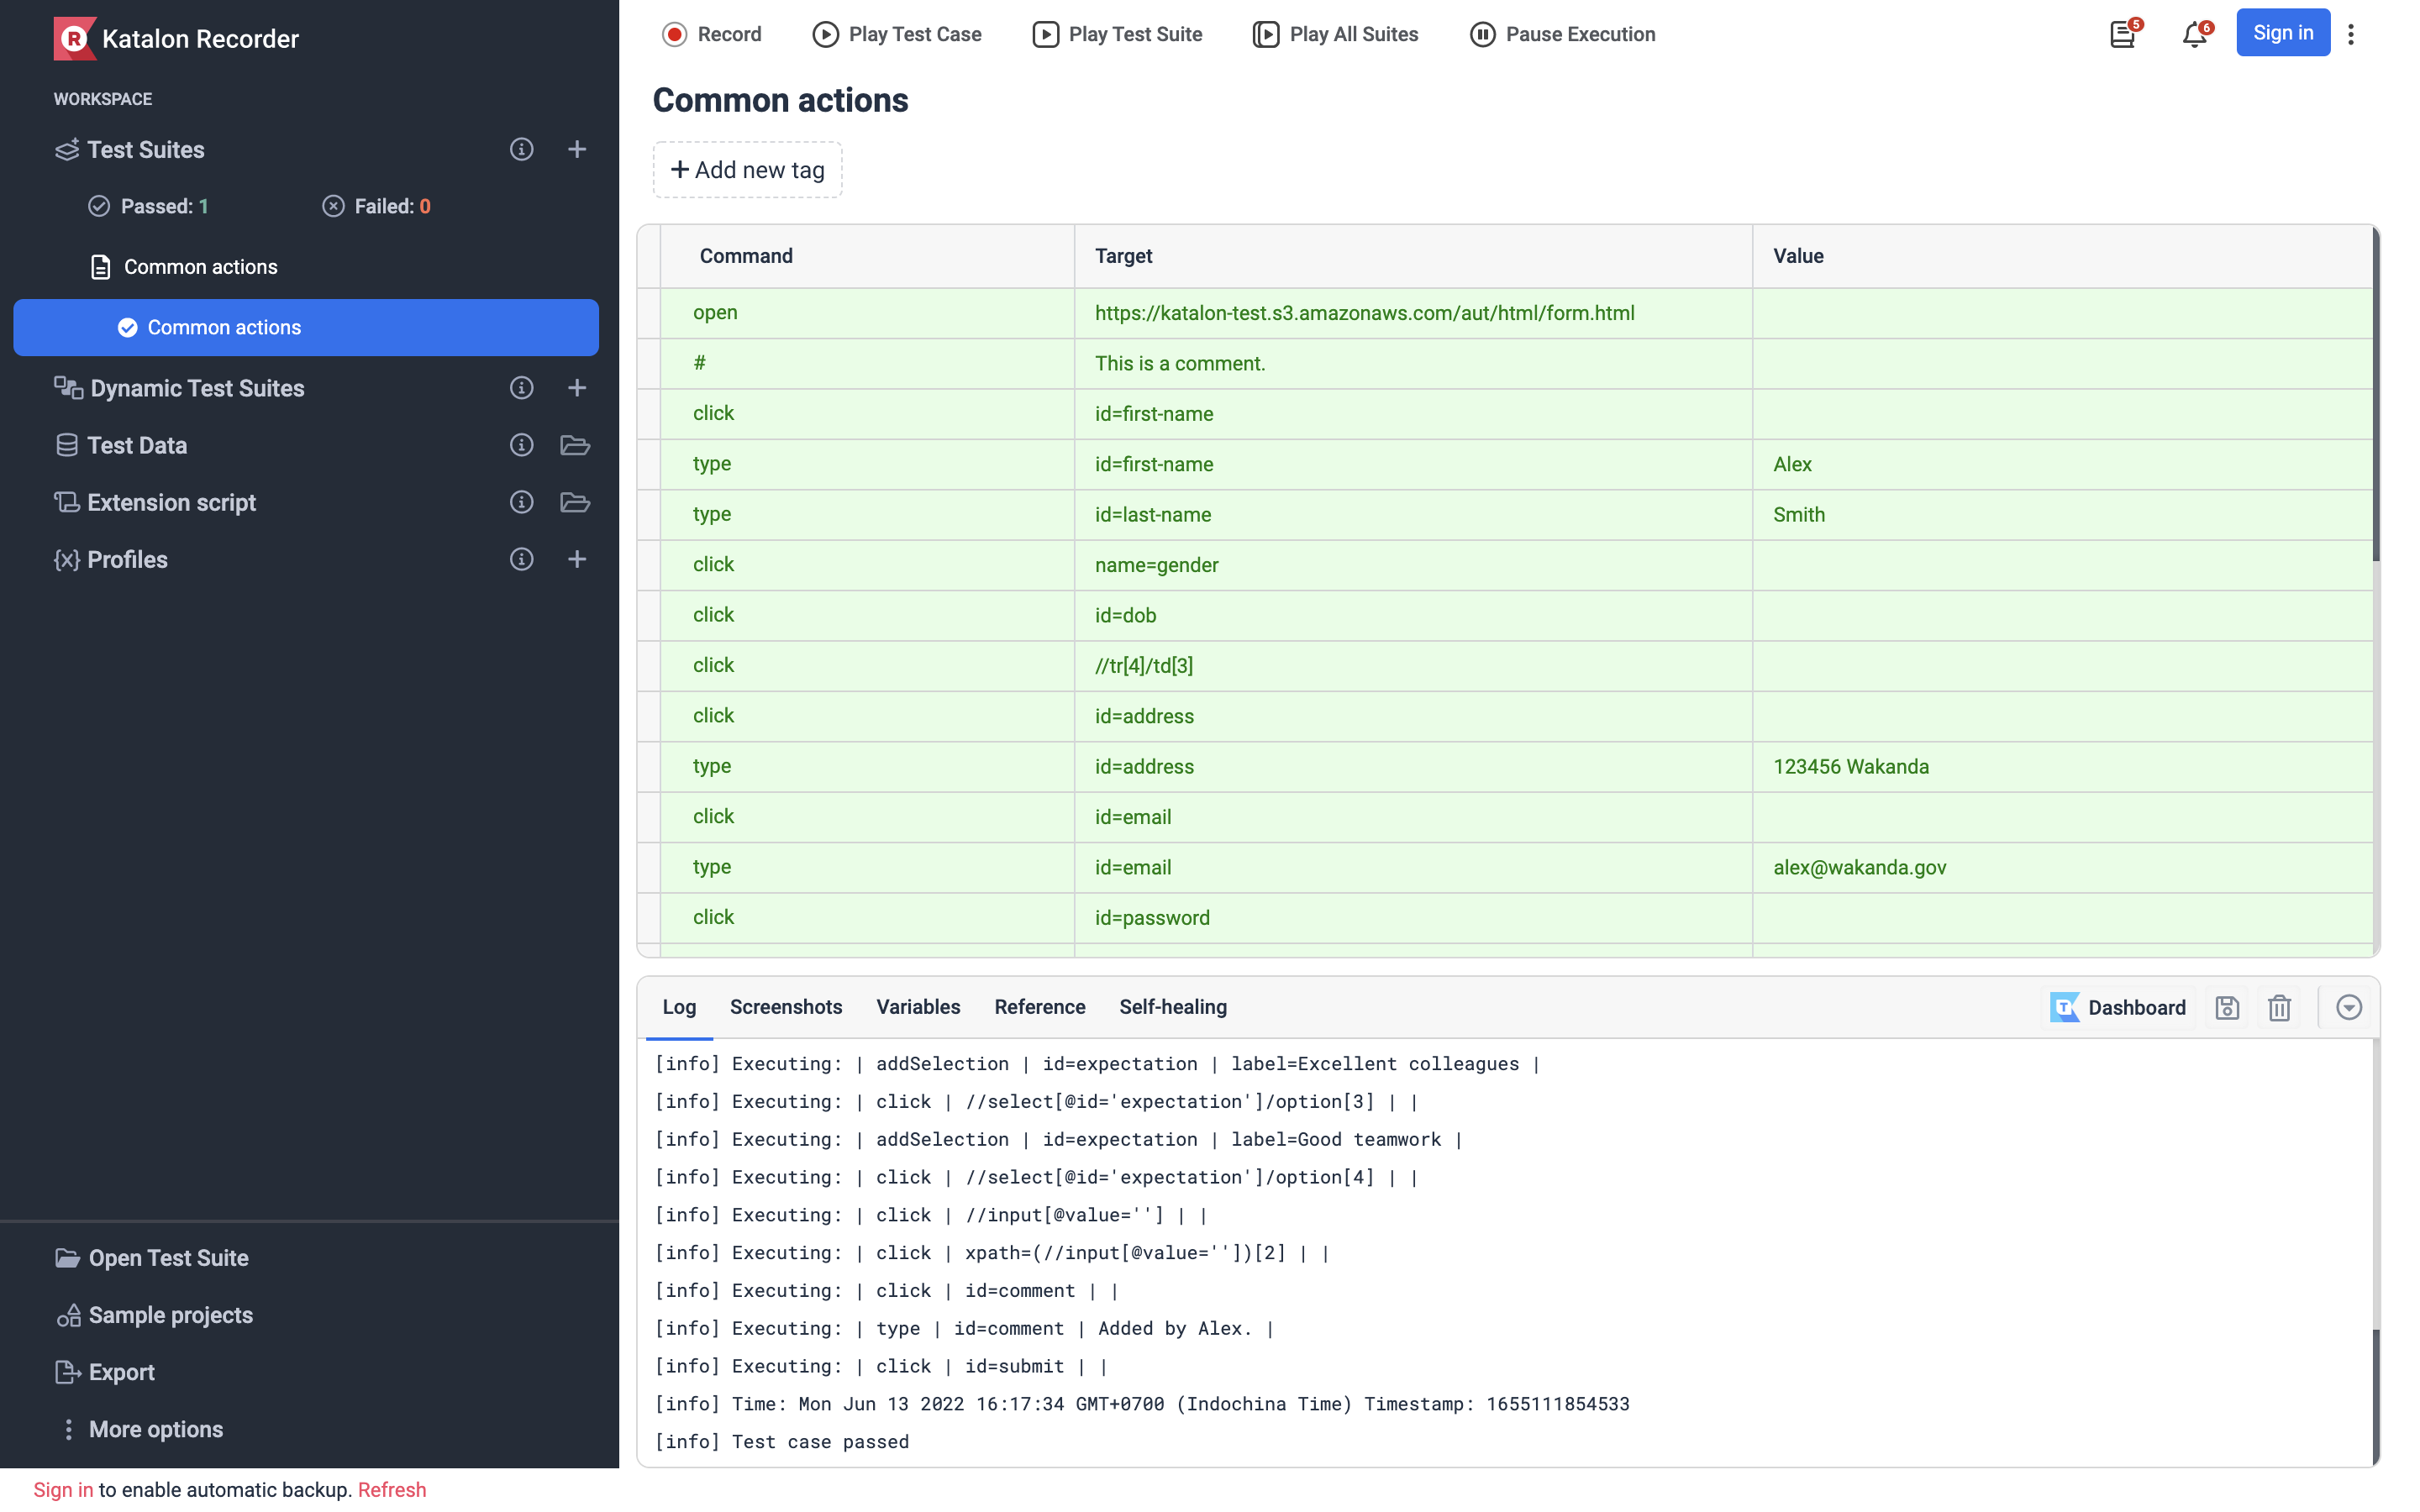
Task: Open Test Data folder icon
Action: (575, 445)
